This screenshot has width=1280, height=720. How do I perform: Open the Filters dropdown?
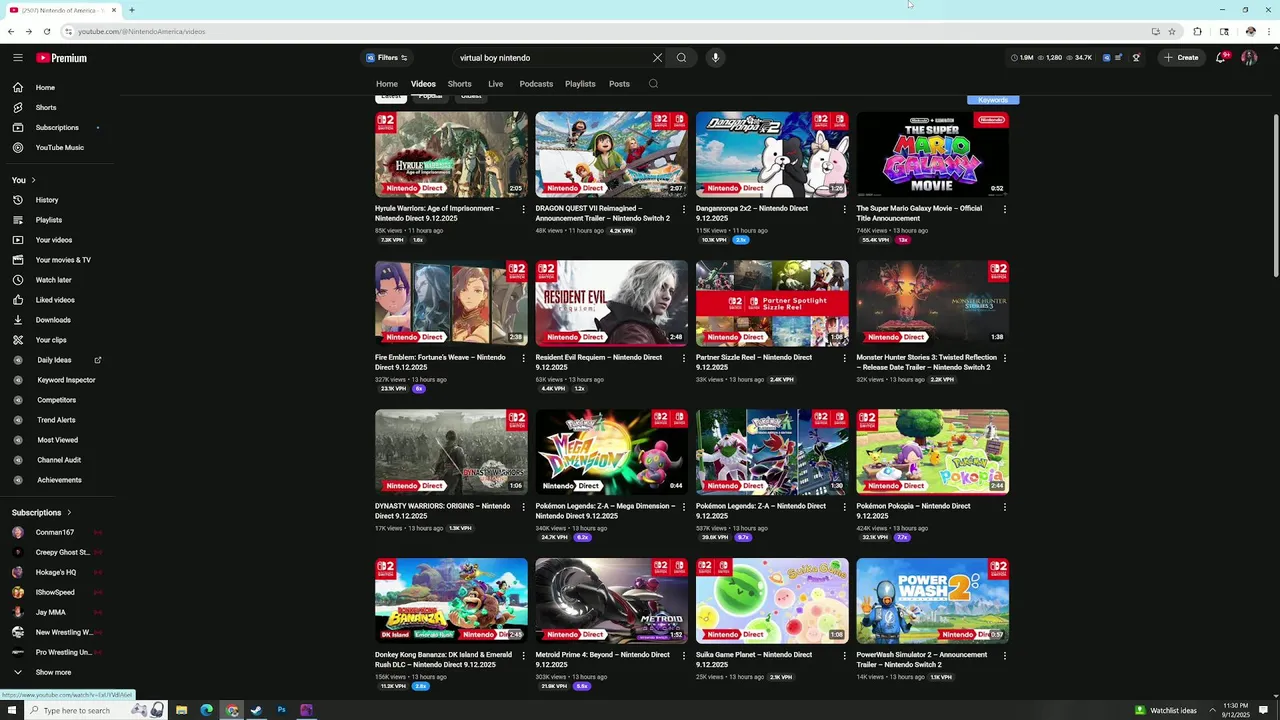(x=387, y=58)
